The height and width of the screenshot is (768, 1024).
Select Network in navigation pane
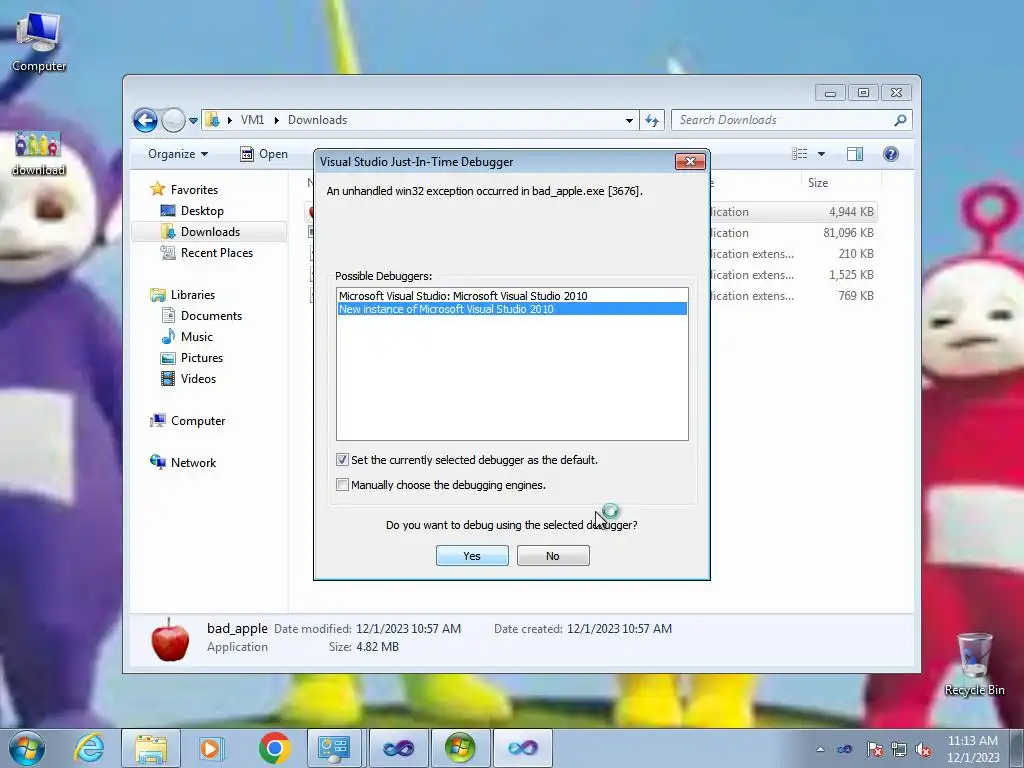point(193,463)
